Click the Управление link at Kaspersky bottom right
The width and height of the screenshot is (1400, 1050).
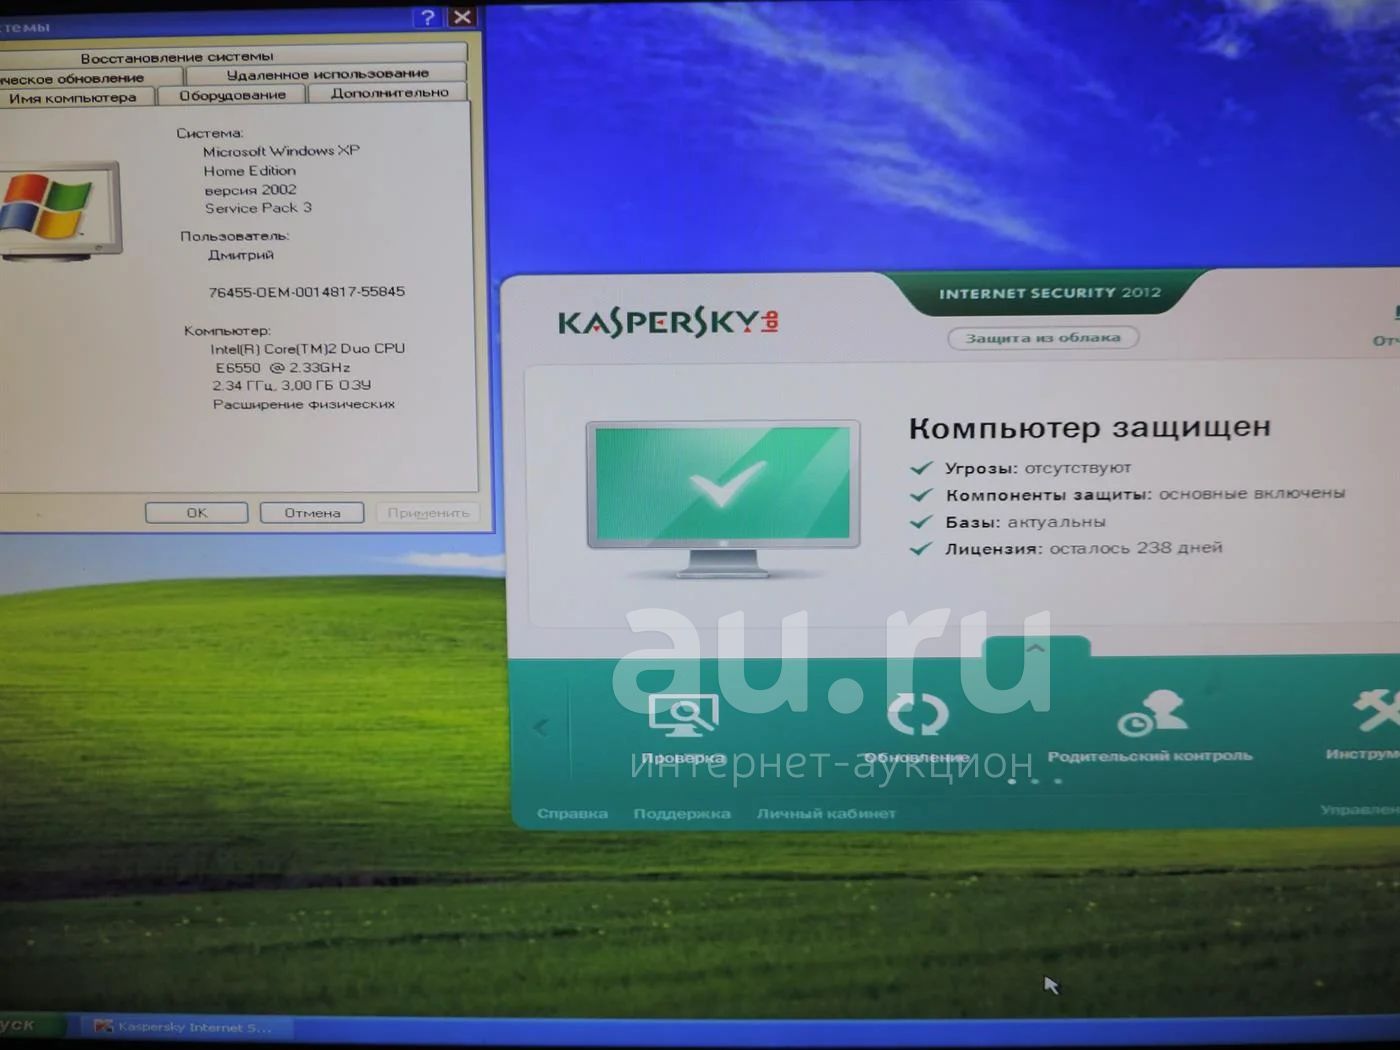(1360, 810)
